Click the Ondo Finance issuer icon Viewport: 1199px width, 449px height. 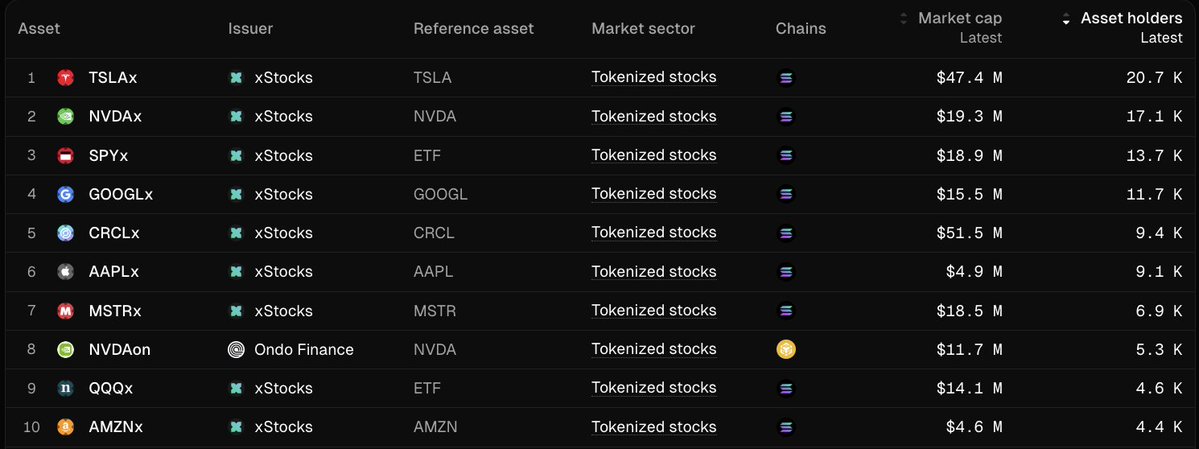(x=236, y=350)
